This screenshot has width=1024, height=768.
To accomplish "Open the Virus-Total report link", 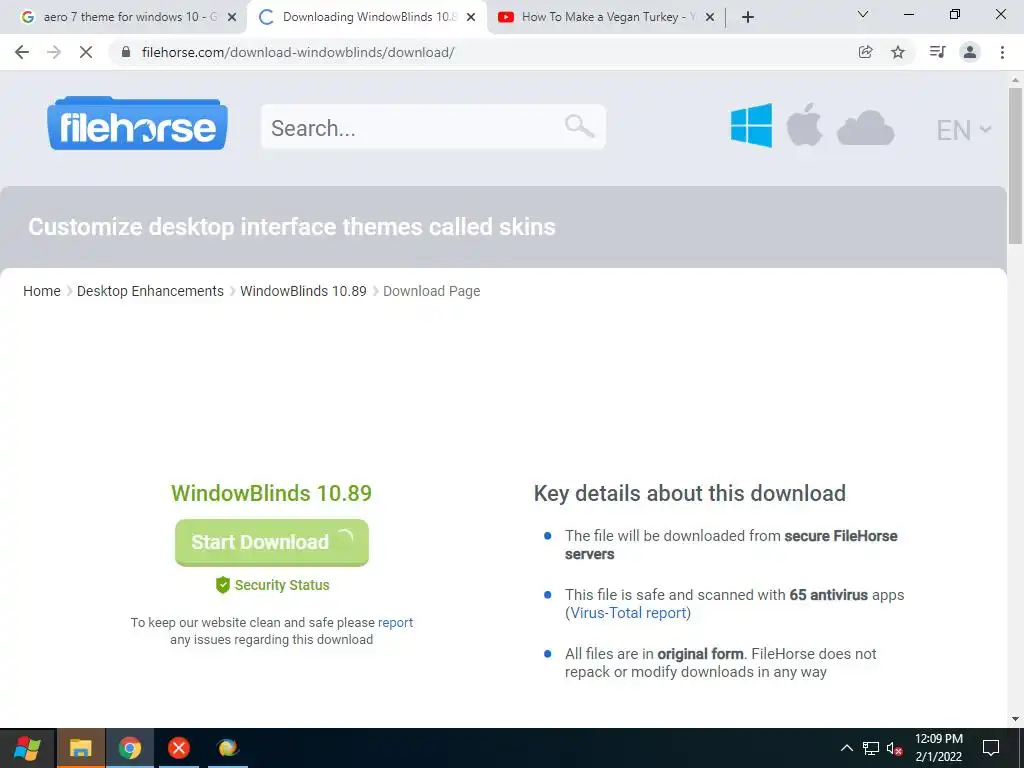I will click(x=628, y=613).
